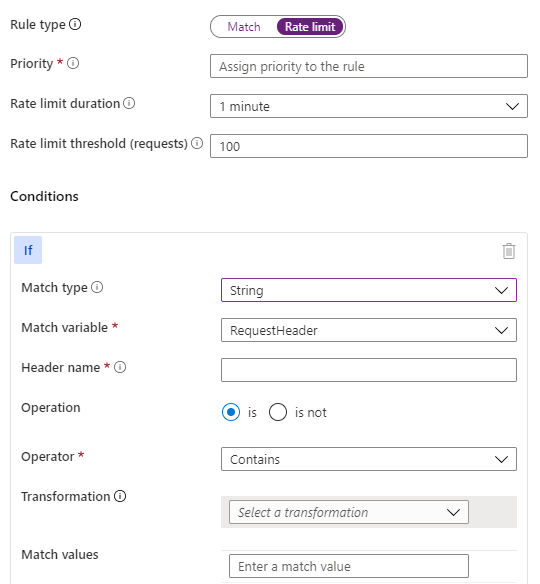Click the info icon beside Priority
This screenshot has height=584, width=540.
point(73,63)
